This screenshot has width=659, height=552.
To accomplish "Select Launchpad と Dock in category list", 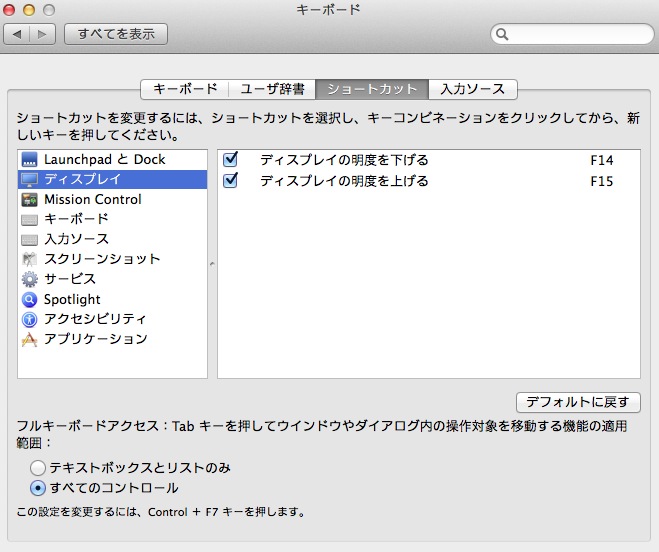I will pyautogui.click(x=113, y=159).
